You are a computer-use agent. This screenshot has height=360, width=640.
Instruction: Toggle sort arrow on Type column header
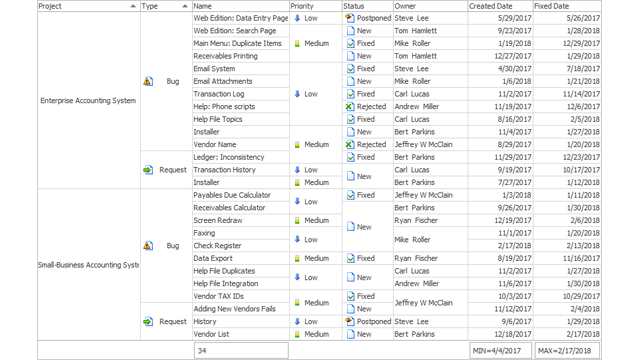185,6
